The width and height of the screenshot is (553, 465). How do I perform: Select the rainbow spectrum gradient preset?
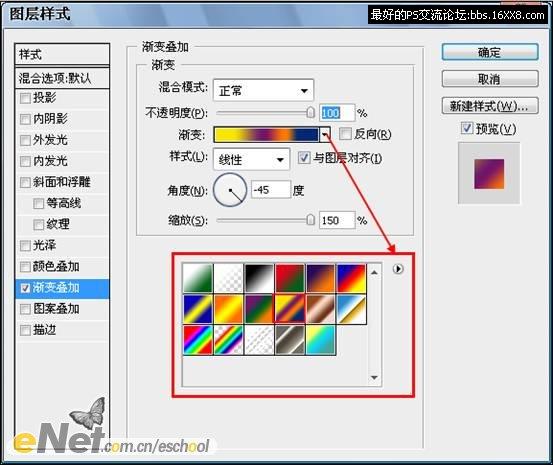coord(198,340)
